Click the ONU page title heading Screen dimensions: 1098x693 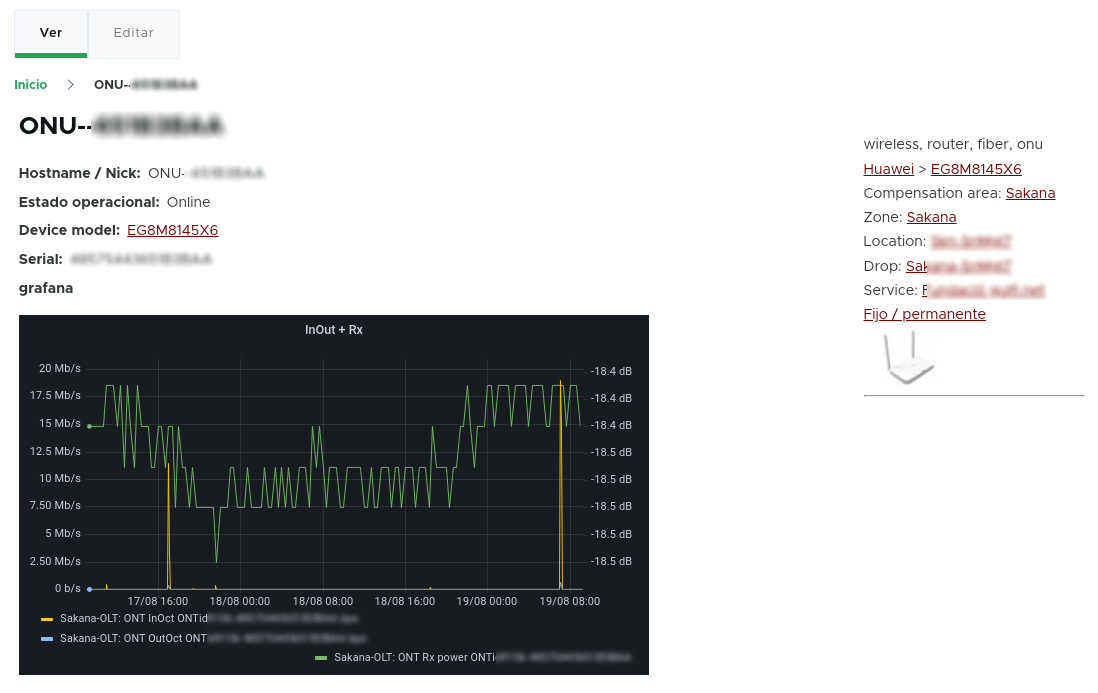pos(120,126)
